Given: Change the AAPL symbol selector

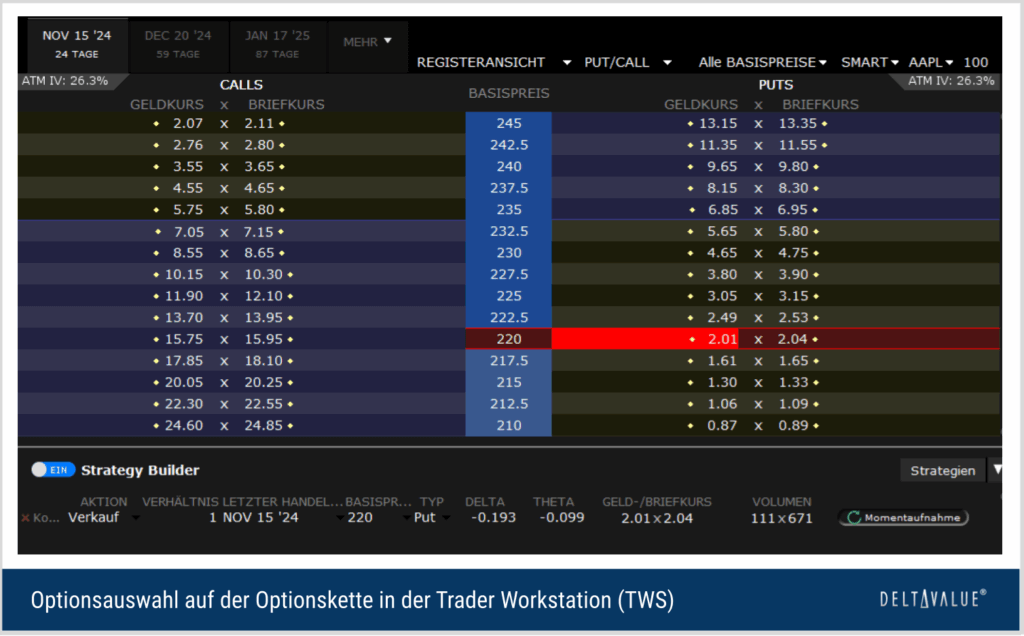Looking at the screenshot, I should click(x=931, y=62).
